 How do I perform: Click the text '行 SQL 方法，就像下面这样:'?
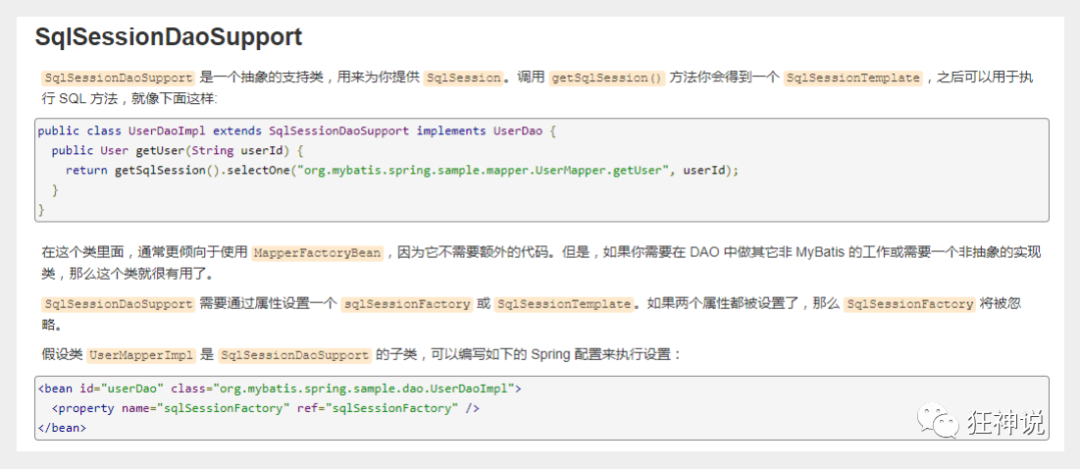pos(129,99)
